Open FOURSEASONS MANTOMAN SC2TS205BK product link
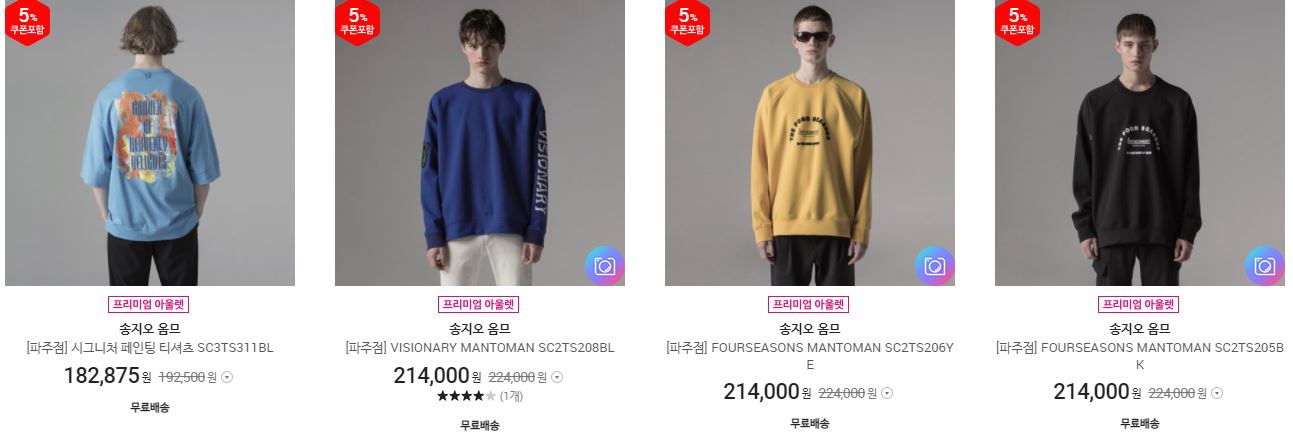The height and width of the screenshot is (447, 1293). tap(1140, 356)
